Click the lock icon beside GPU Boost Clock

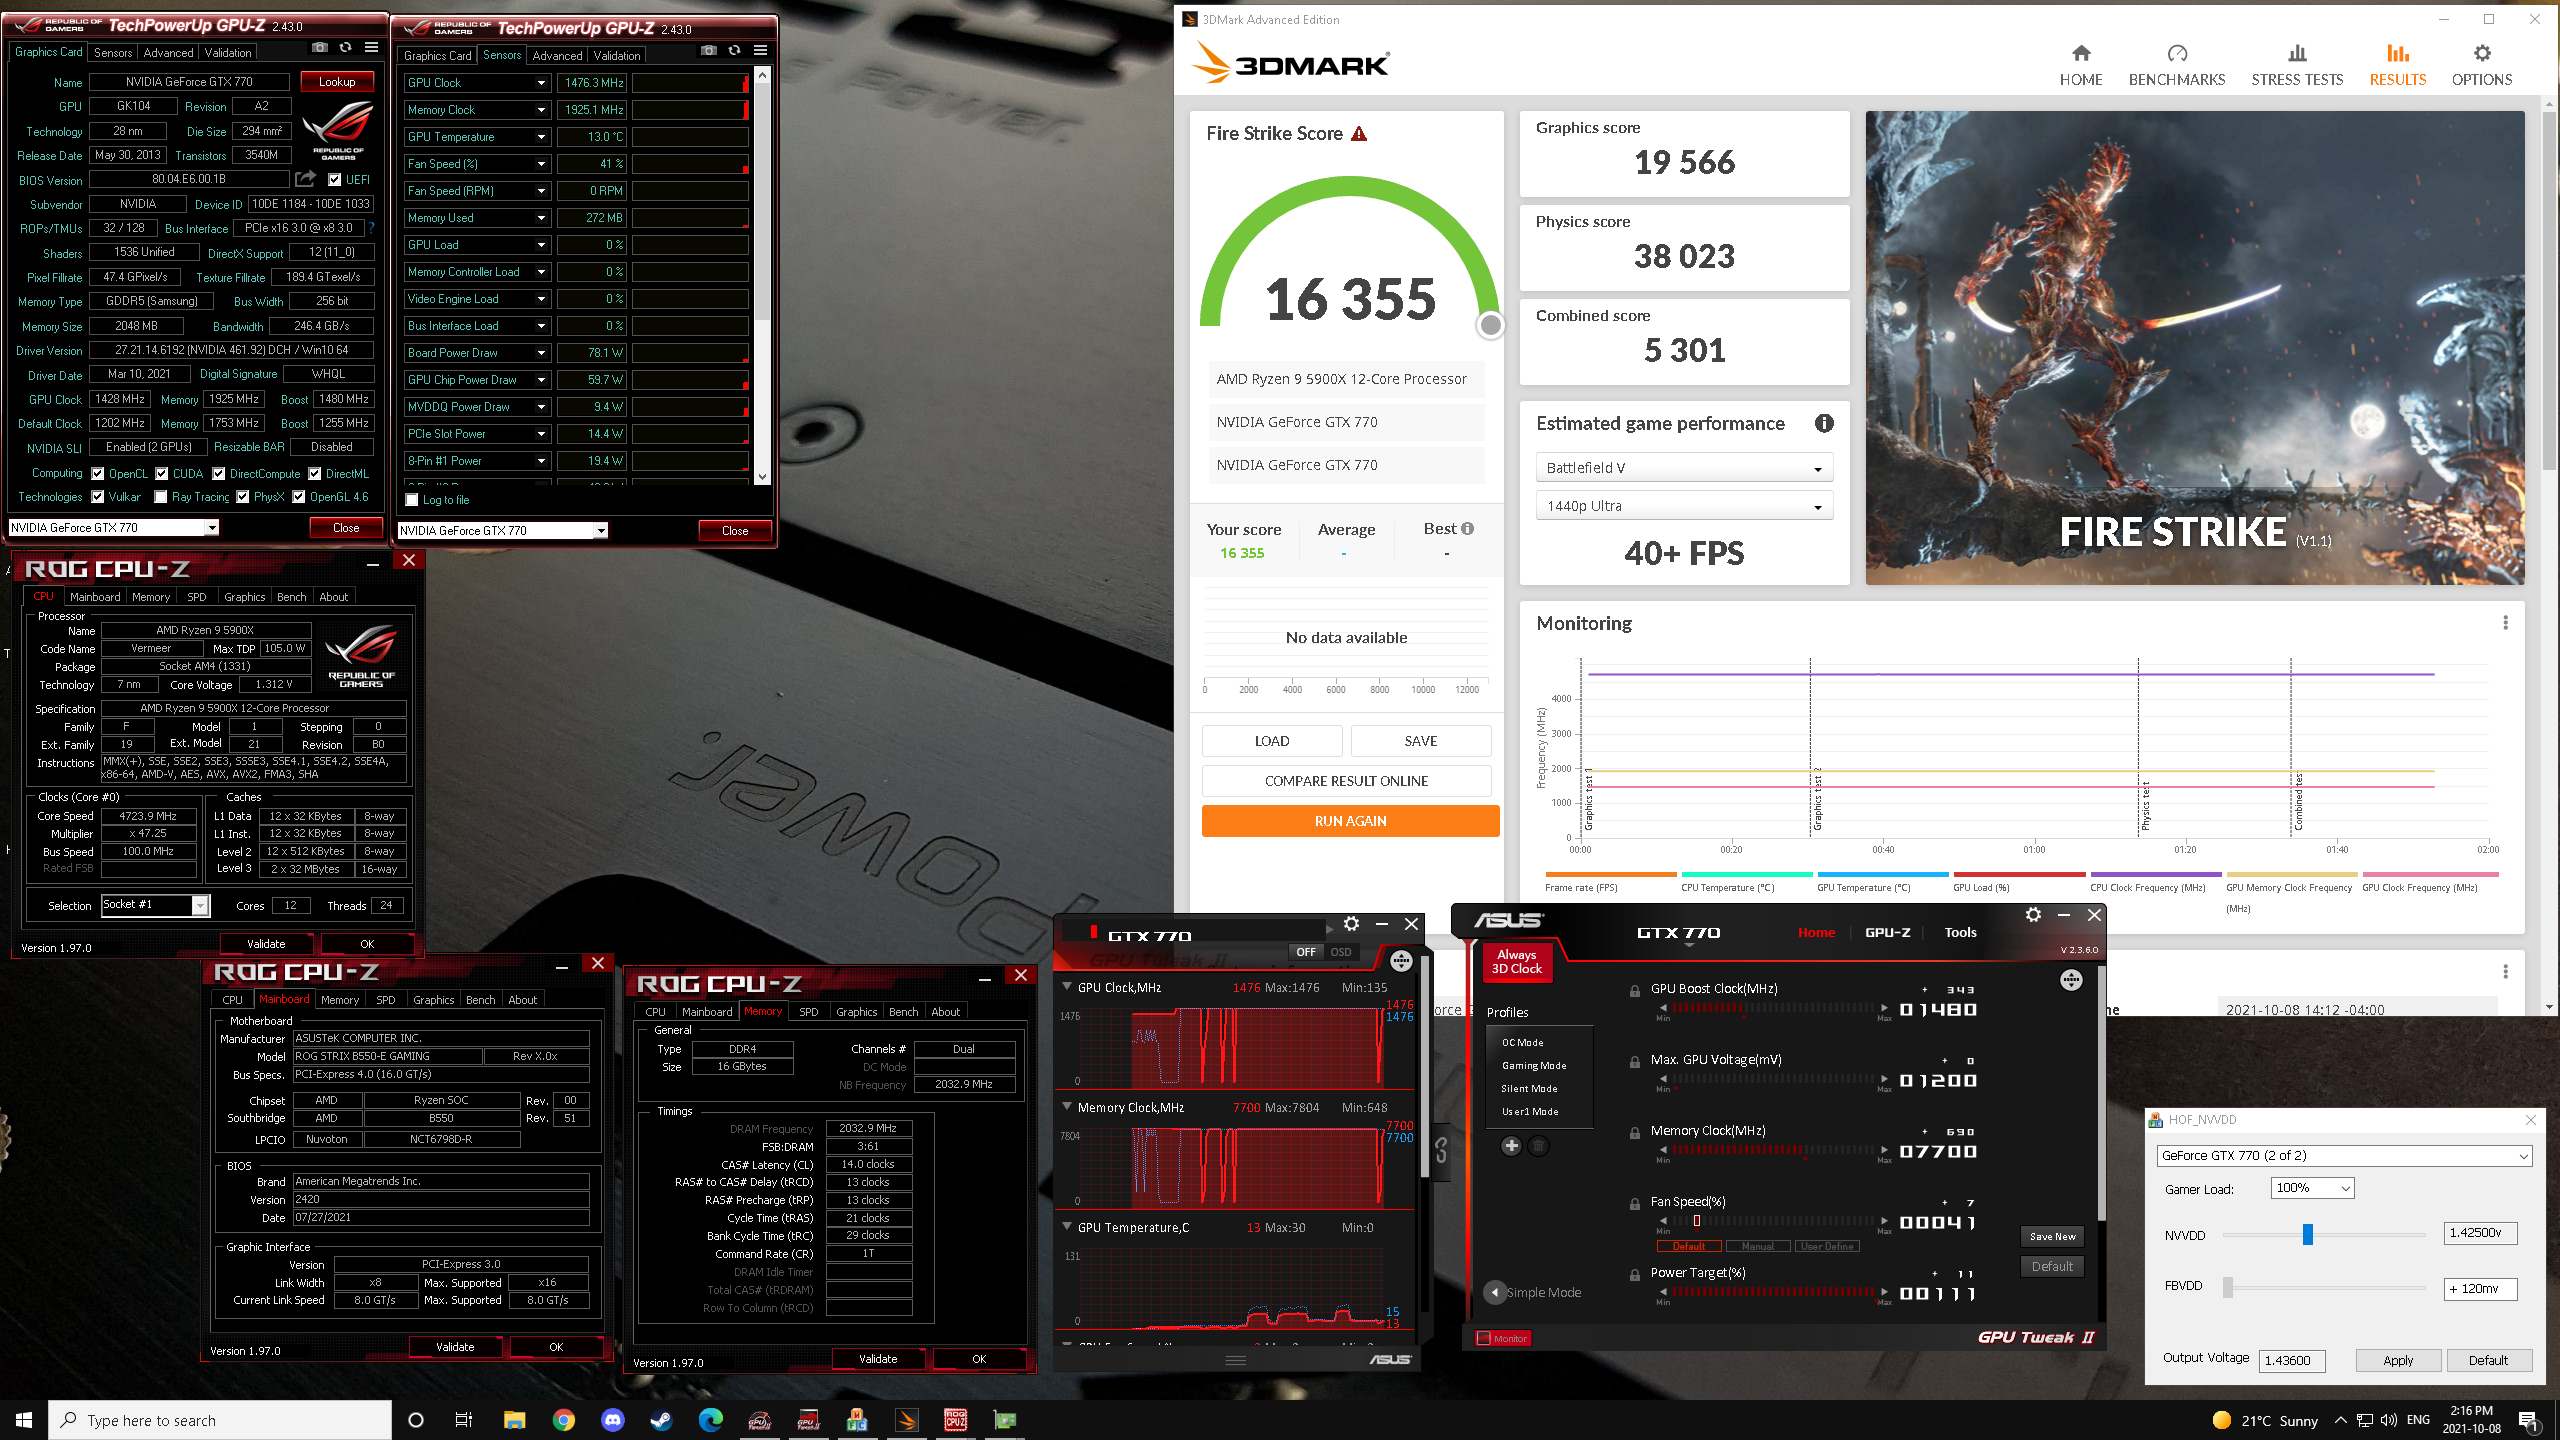[x=1635, y=991]
